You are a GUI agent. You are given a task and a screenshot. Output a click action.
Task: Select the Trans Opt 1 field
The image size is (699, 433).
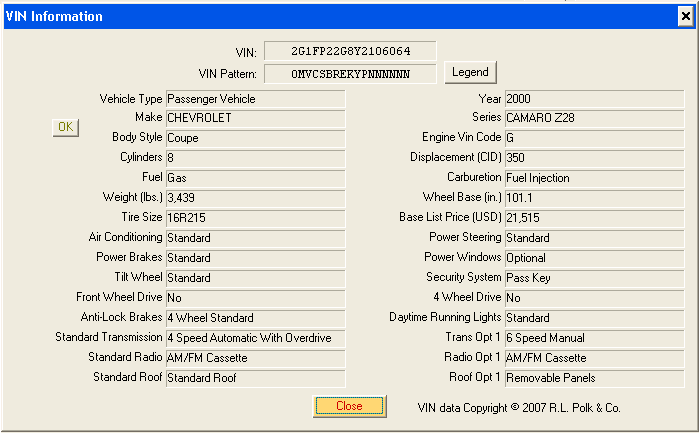594,338
